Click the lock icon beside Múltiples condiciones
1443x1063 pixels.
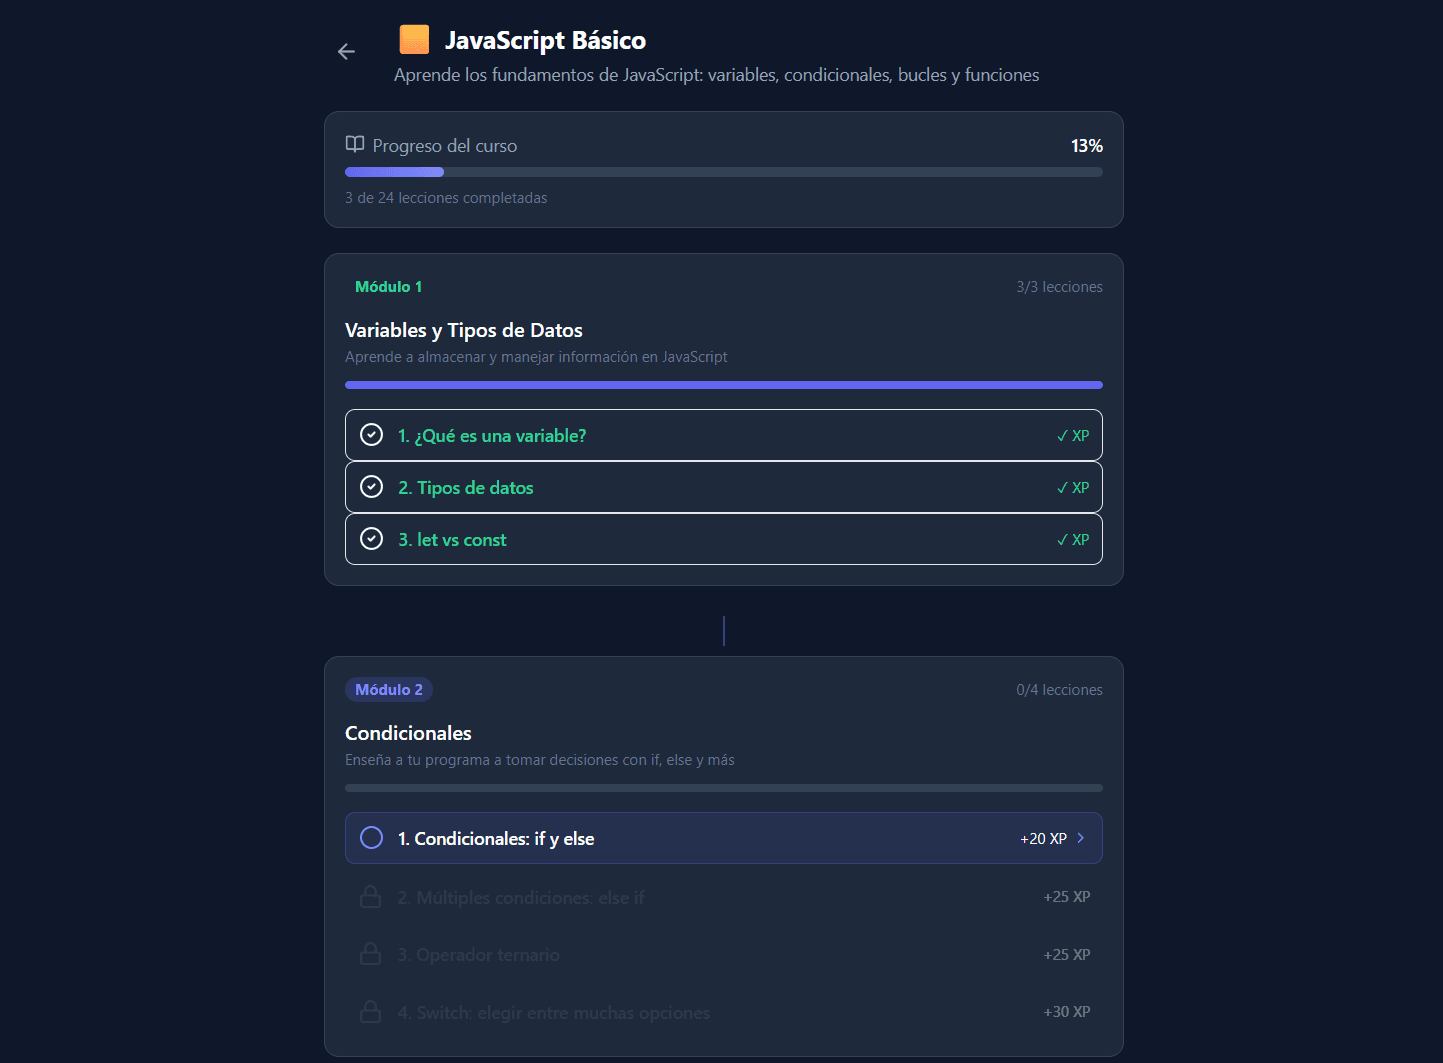click(370, 897)
